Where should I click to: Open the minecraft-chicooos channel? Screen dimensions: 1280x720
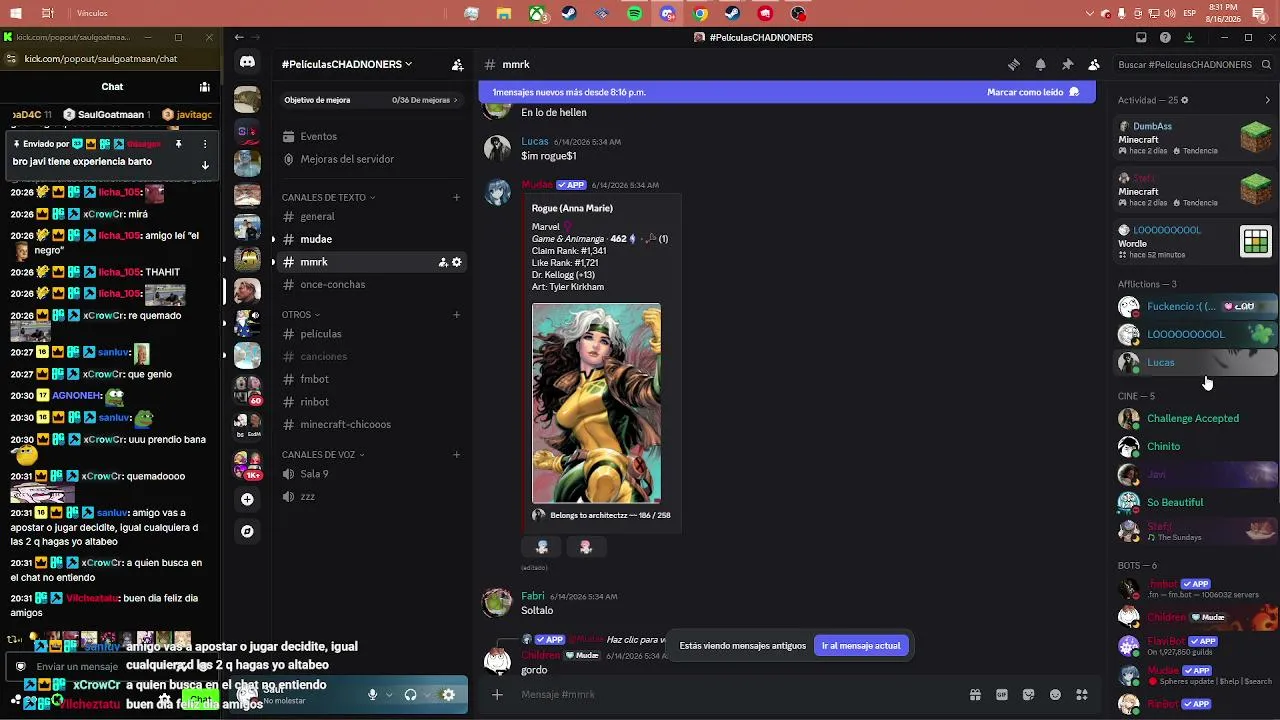pos(370,425)
